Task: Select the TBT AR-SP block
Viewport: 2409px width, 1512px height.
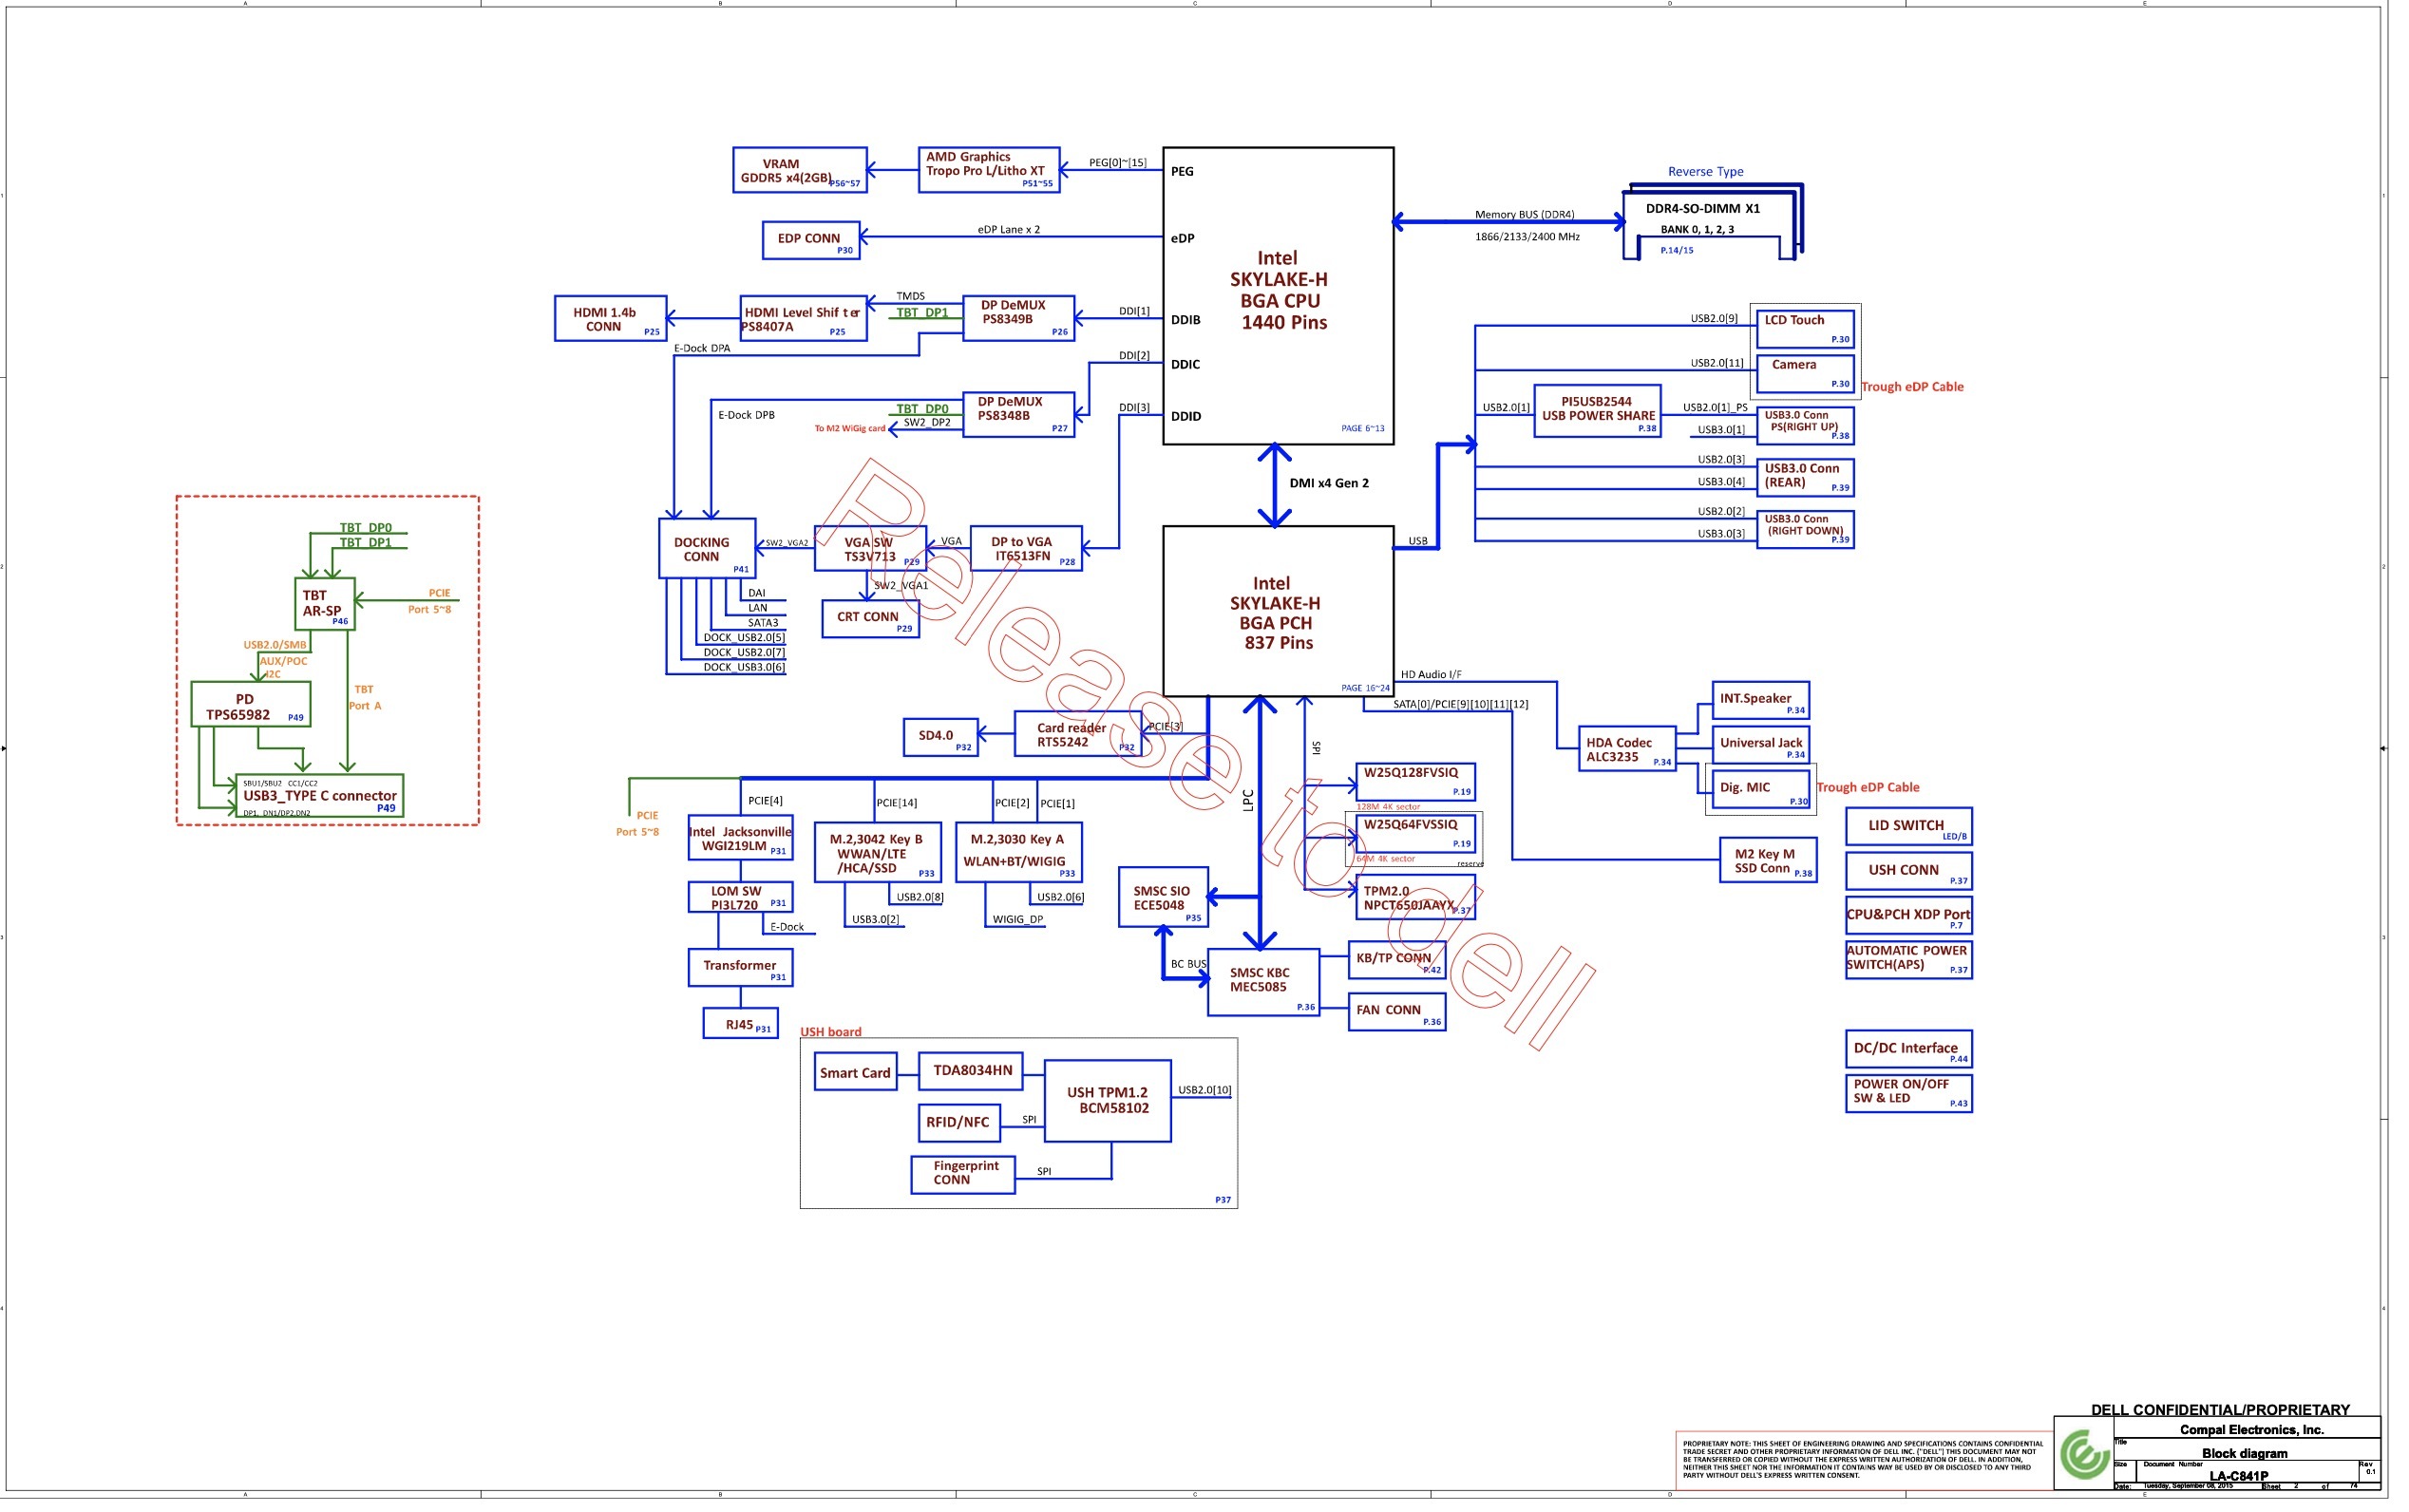Action: tap(325, 604)
